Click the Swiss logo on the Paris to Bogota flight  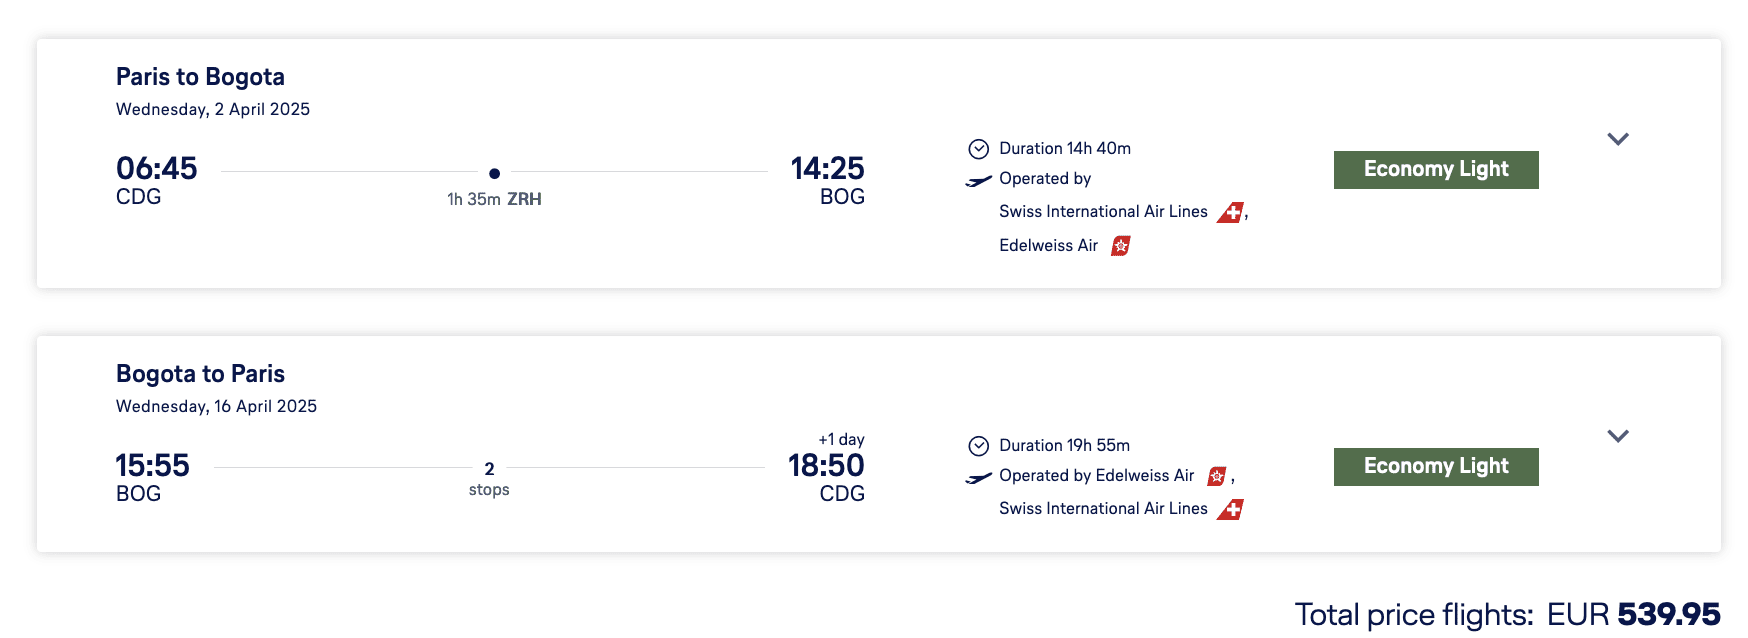click(1230, 212)
